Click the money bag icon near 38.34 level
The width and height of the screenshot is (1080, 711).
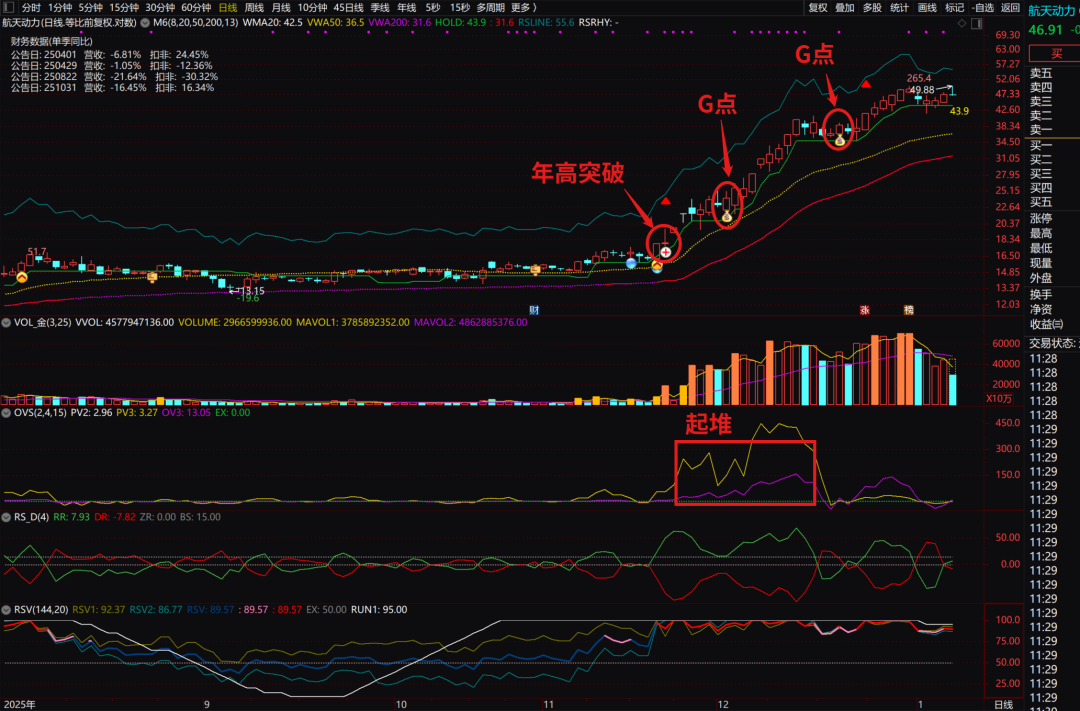point(840,141)
